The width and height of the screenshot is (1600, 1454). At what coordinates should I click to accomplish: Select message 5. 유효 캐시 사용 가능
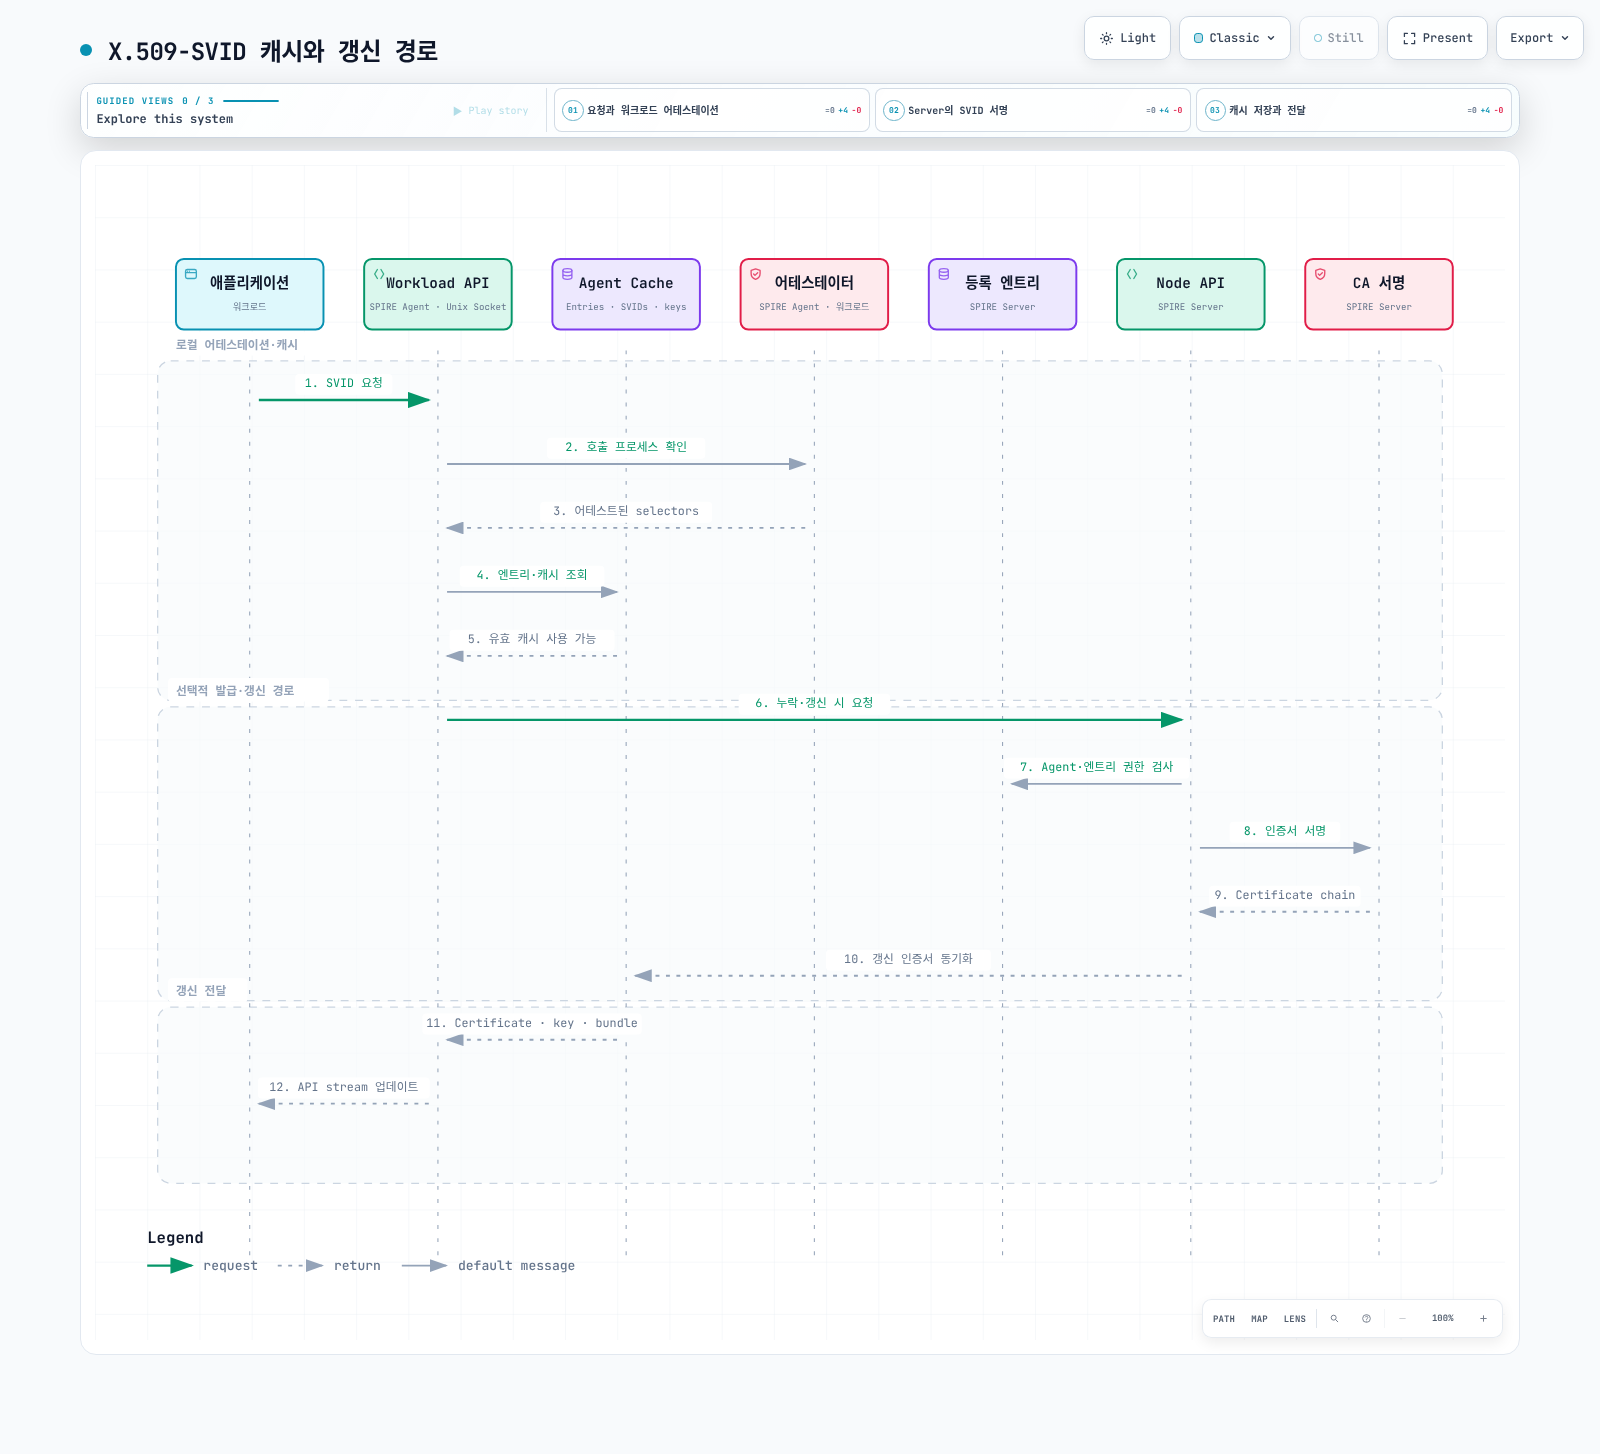(532, 639)
